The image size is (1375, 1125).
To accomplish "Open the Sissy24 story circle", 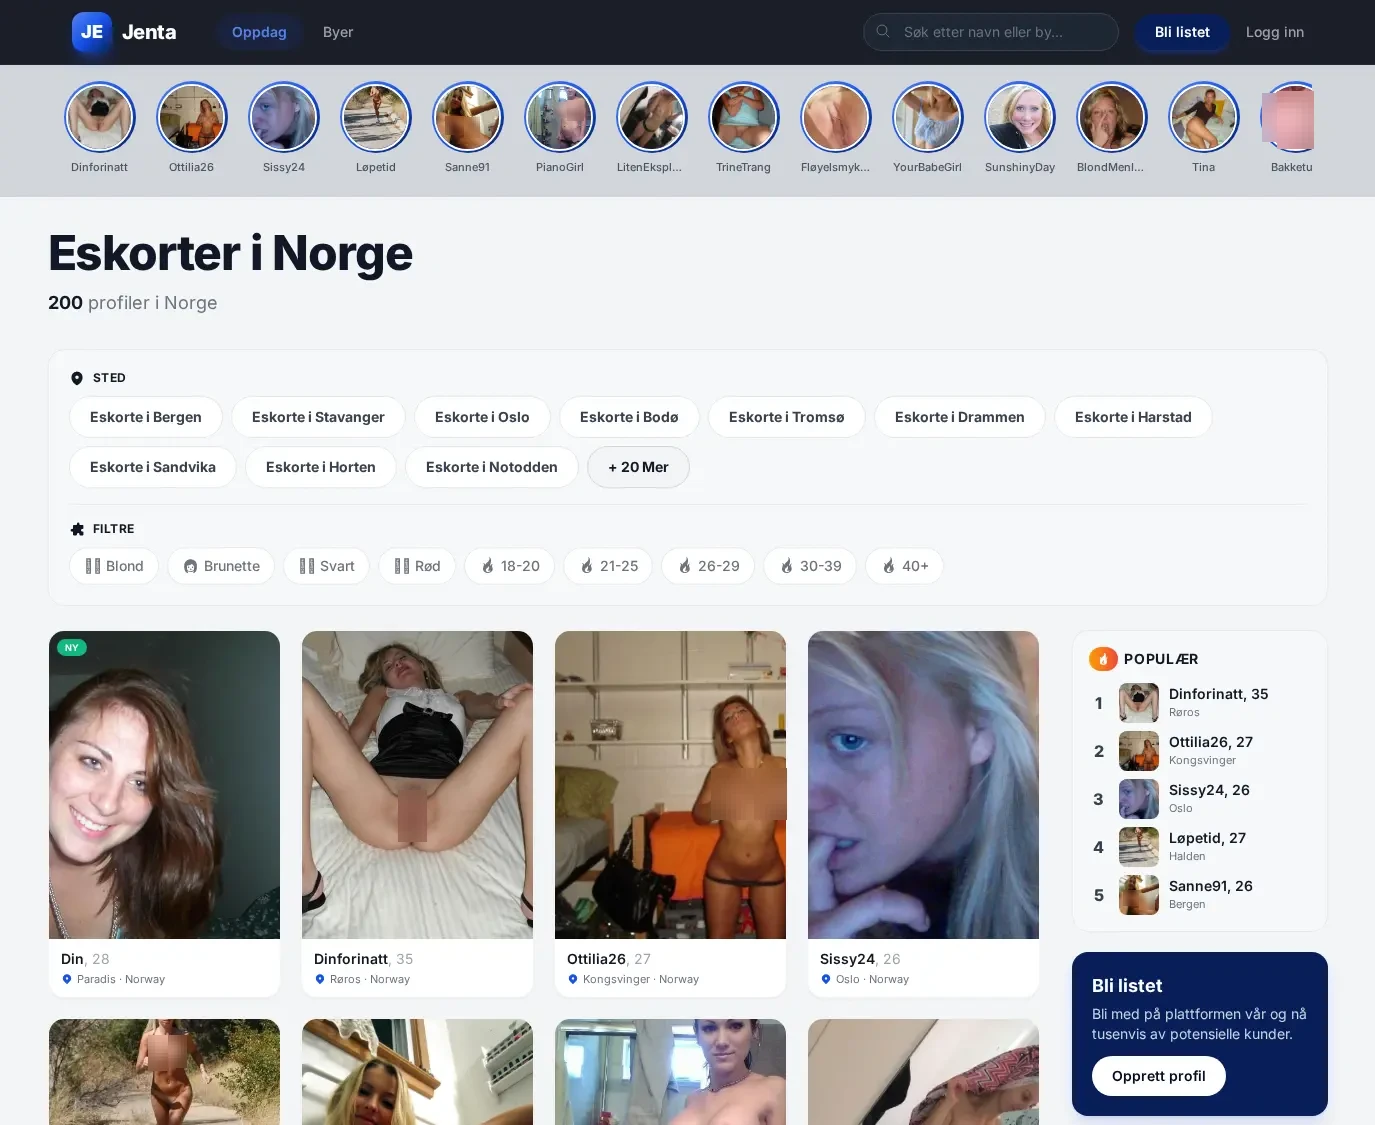I will click(284, 117).
